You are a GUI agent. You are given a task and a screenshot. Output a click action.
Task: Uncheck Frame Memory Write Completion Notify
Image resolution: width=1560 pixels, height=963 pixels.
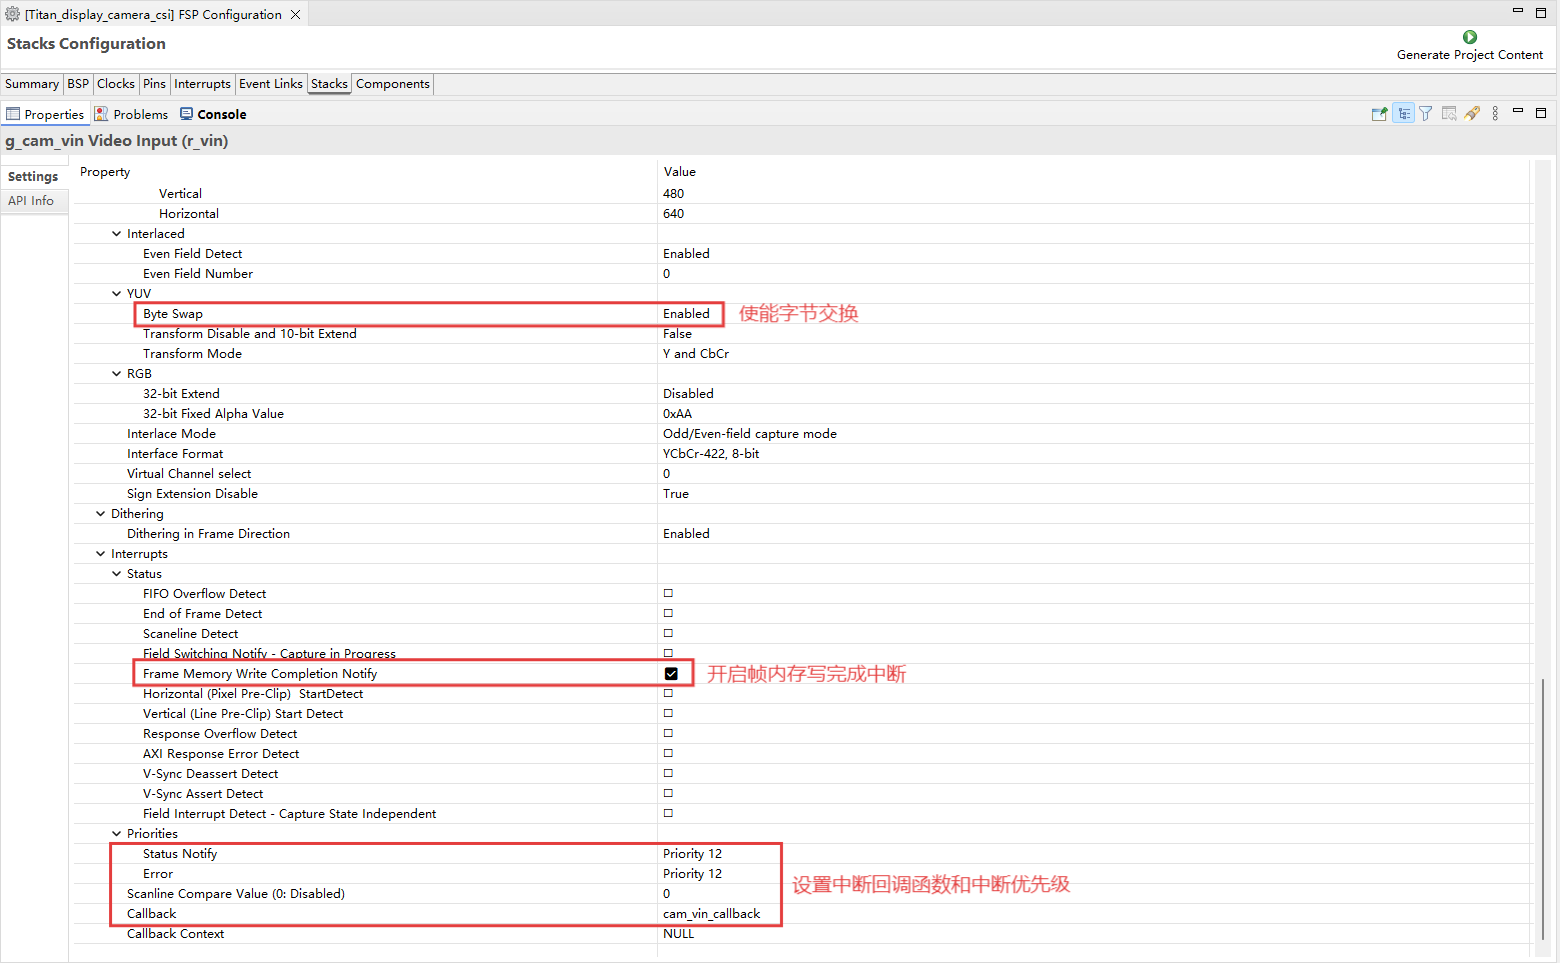[671, 674]
